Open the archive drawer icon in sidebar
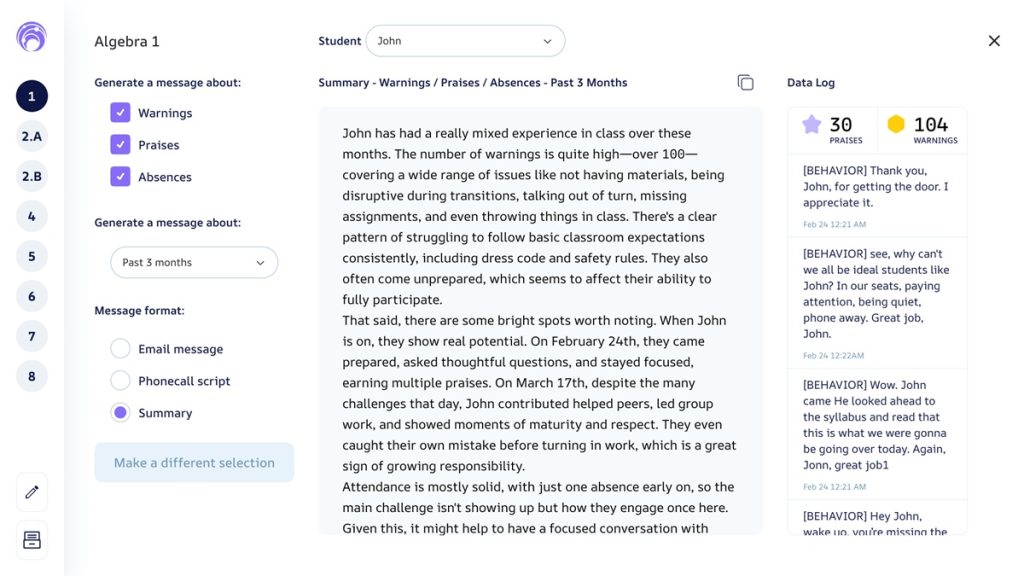The height and width of the screenshot is (576, 1024). click(x=31, y=540)
